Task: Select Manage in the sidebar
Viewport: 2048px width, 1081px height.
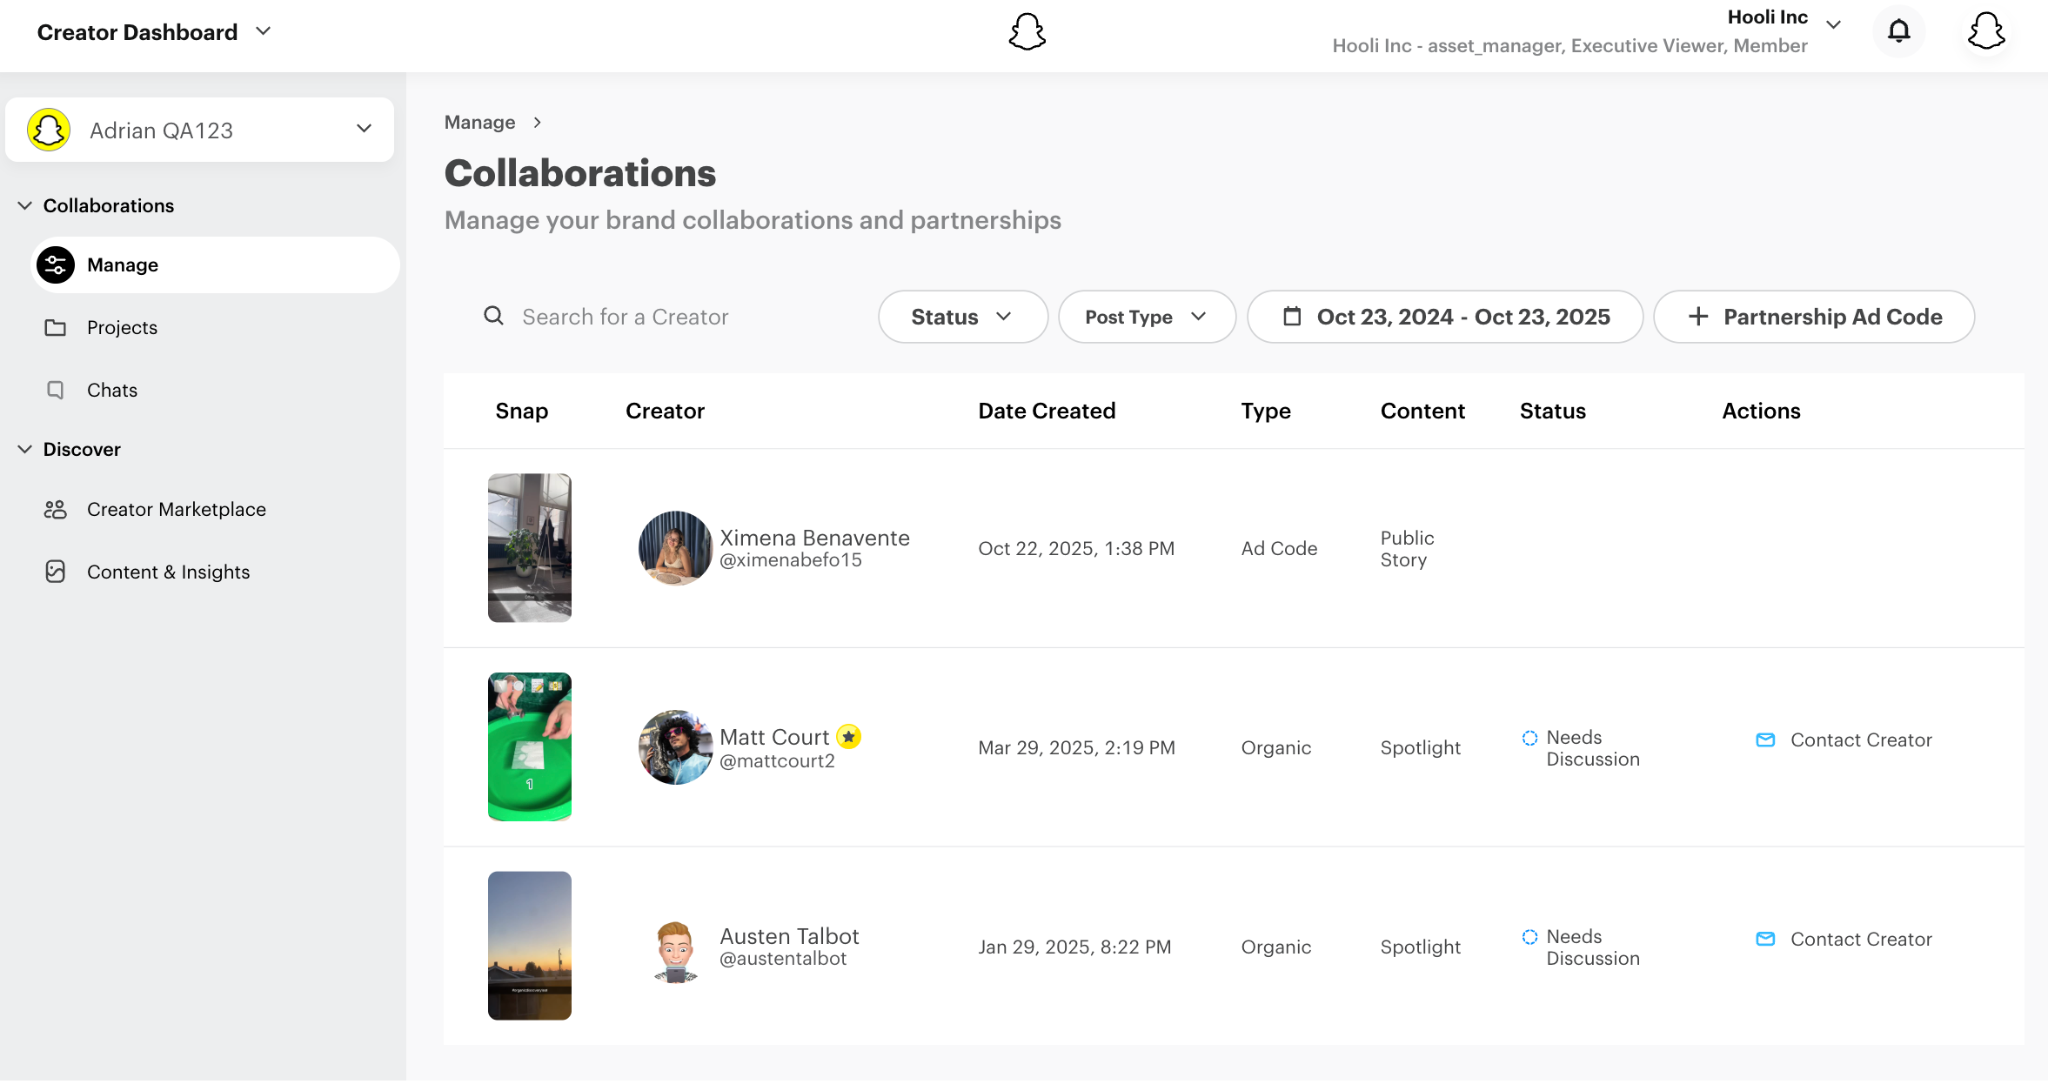Action: click(216, 265)
